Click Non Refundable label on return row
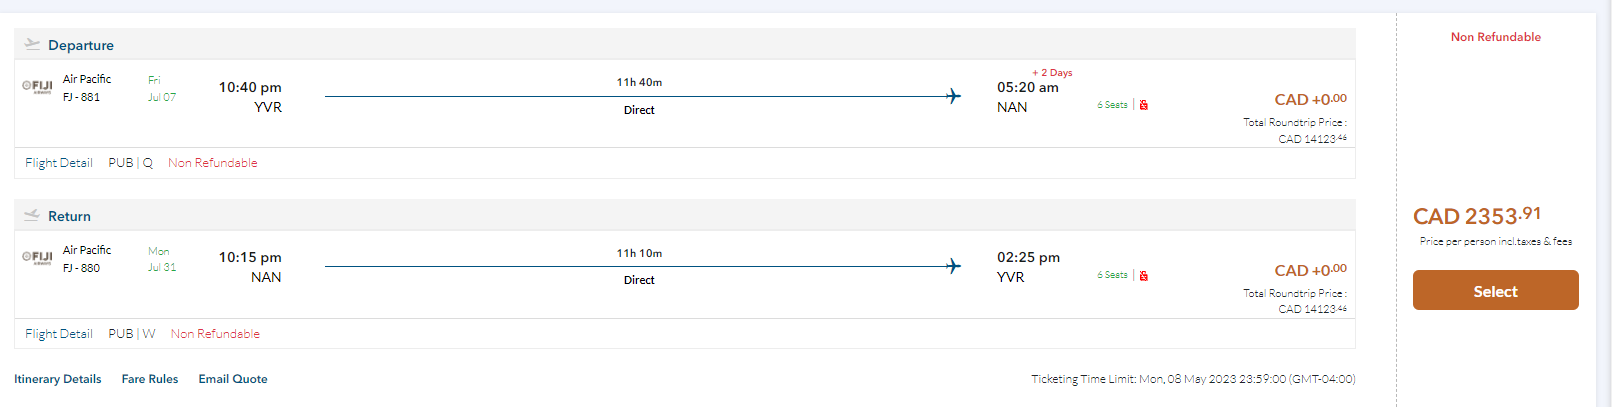The width and height of the screenshot is (1612, 407). (x=215, y=334)
